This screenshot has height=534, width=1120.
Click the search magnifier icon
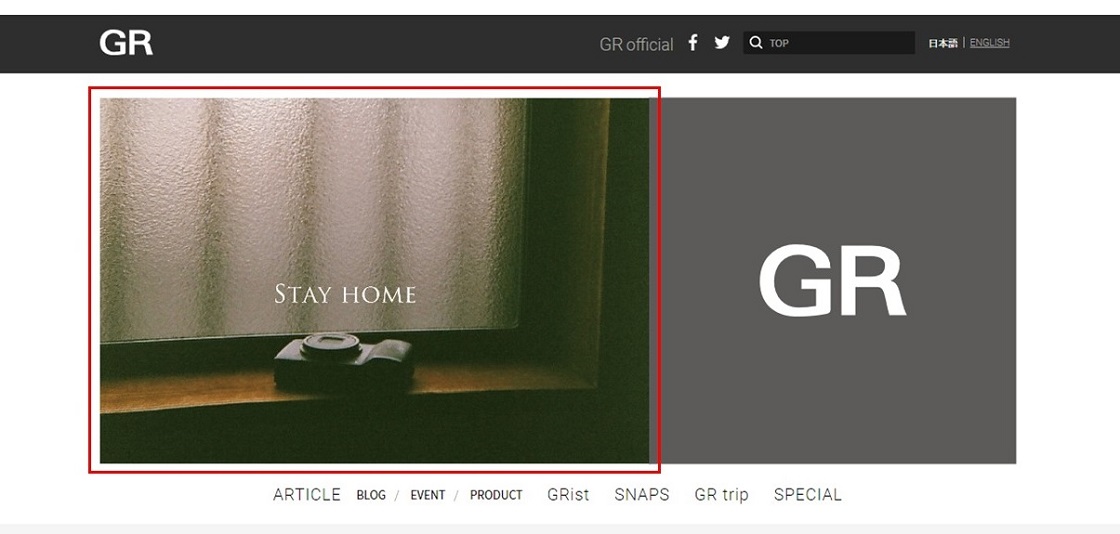click(x=756, y=43)
